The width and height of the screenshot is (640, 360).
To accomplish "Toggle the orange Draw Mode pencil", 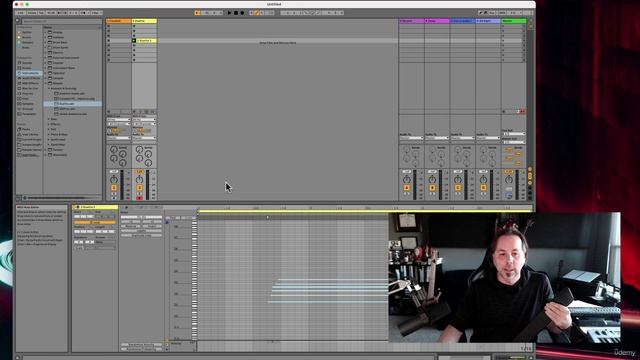I will (256, 13).
